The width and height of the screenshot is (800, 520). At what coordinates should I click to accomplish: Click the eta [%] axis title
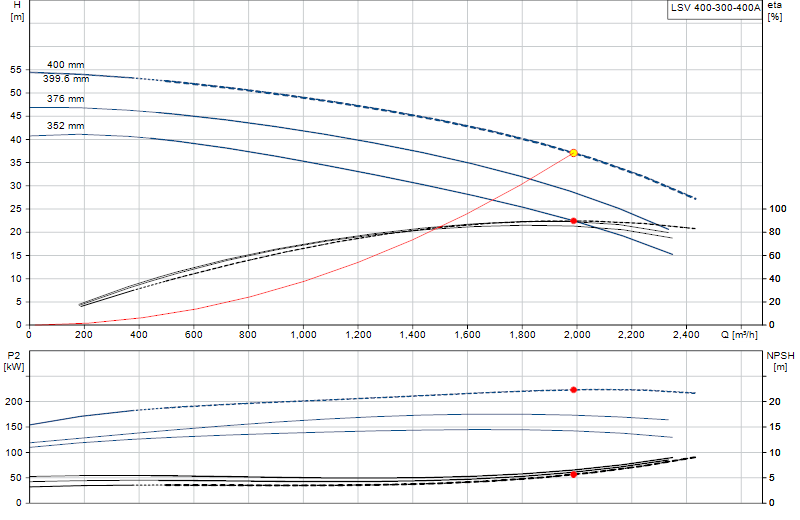774,11
